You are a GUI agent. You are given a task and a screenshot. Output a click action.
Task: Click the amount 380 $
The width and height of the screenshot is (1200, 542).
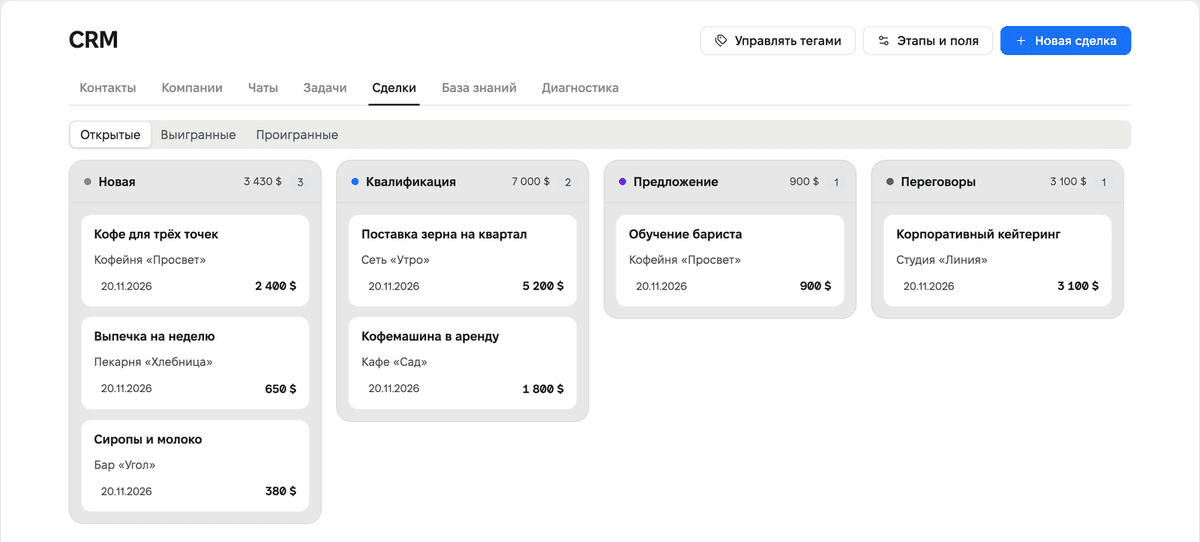(280, 492)
